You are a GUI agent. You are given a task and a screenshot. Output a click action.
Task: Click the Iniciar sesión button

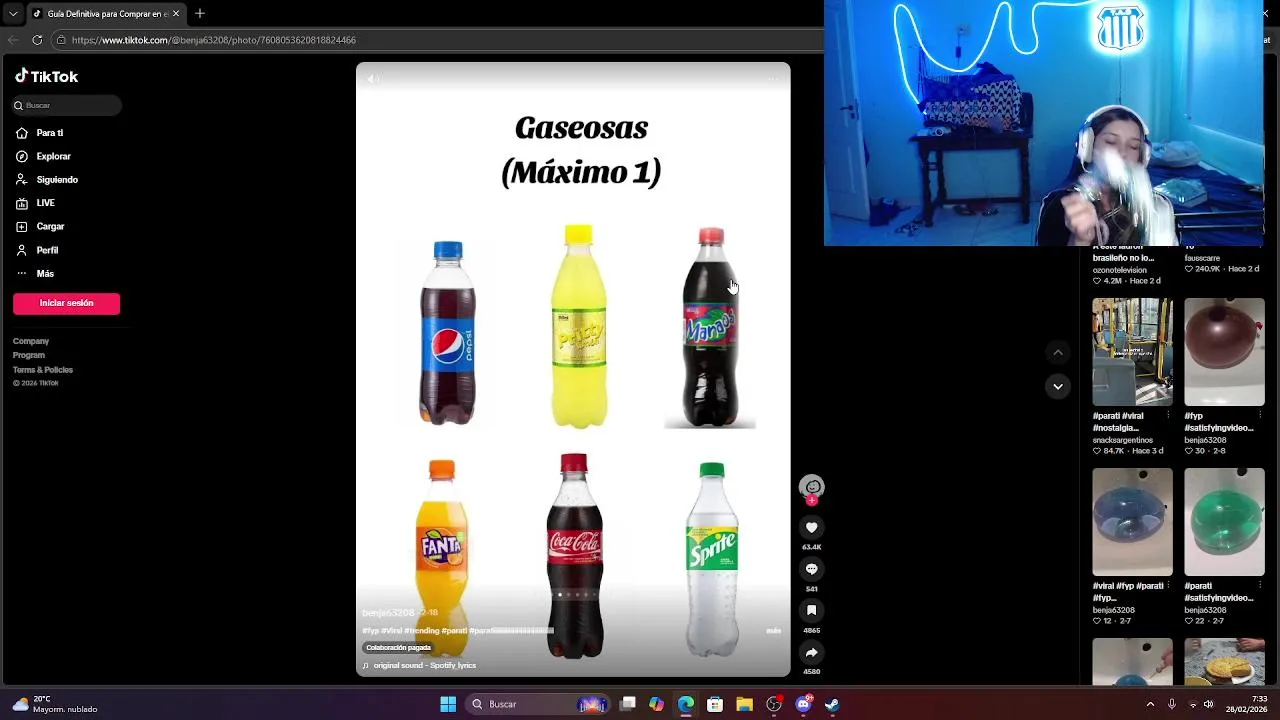coord(66,303)
